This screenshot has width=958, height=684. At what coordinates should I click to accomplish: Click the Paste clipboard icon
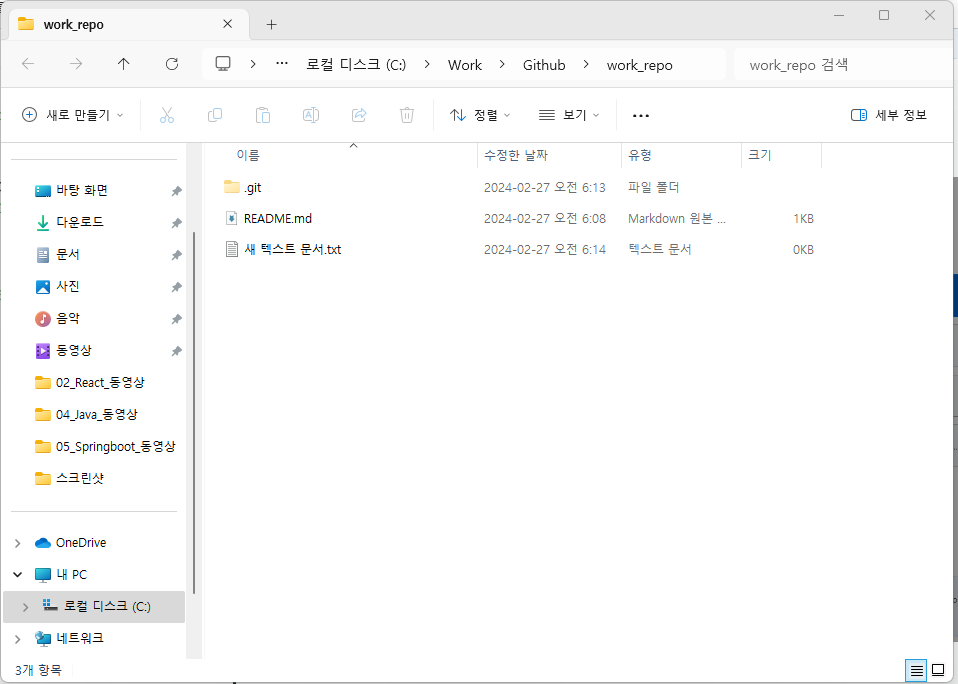(263, 115)
